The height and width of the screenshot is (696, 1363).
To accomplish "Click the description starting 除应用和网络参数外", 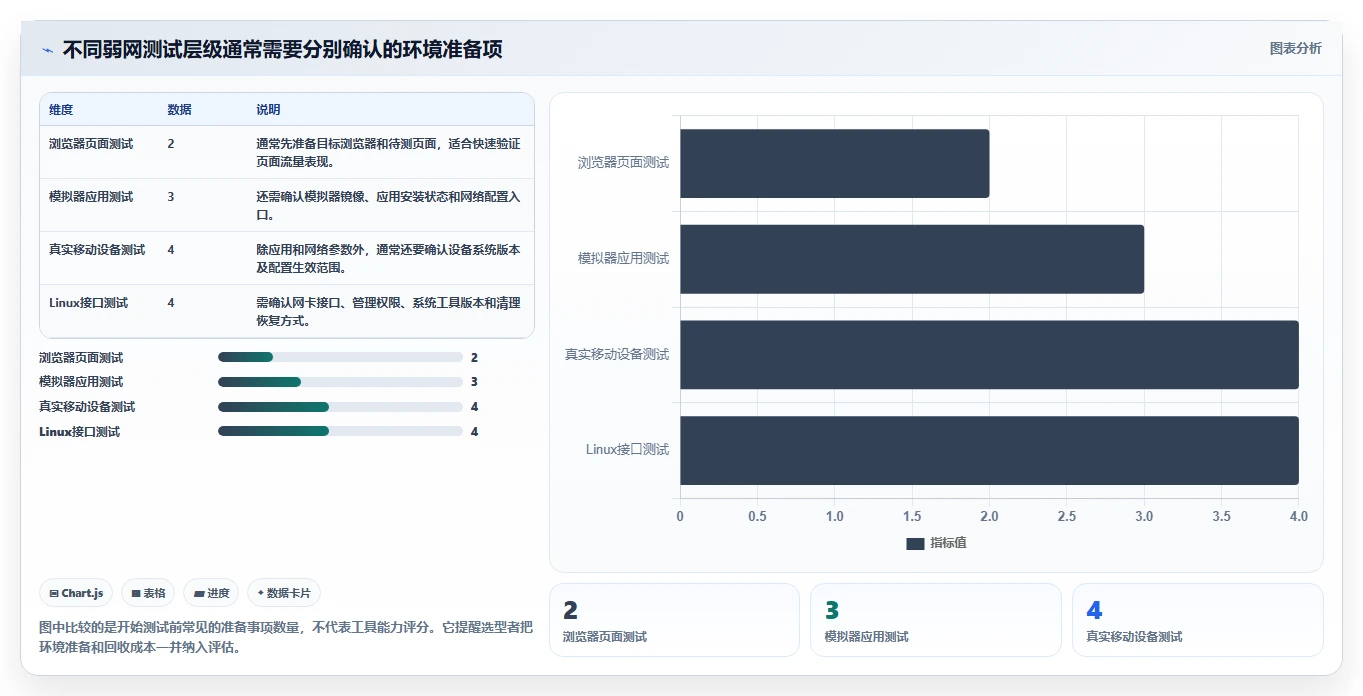I will click(388, 258).
